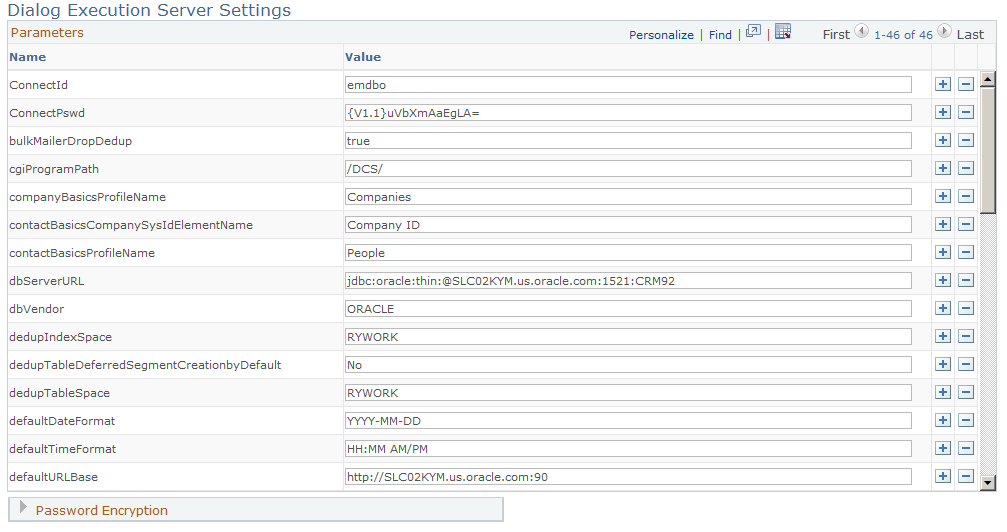Delete the contactBasicsProfileName row
1007x532 pixels.
(x=966, y=253)
